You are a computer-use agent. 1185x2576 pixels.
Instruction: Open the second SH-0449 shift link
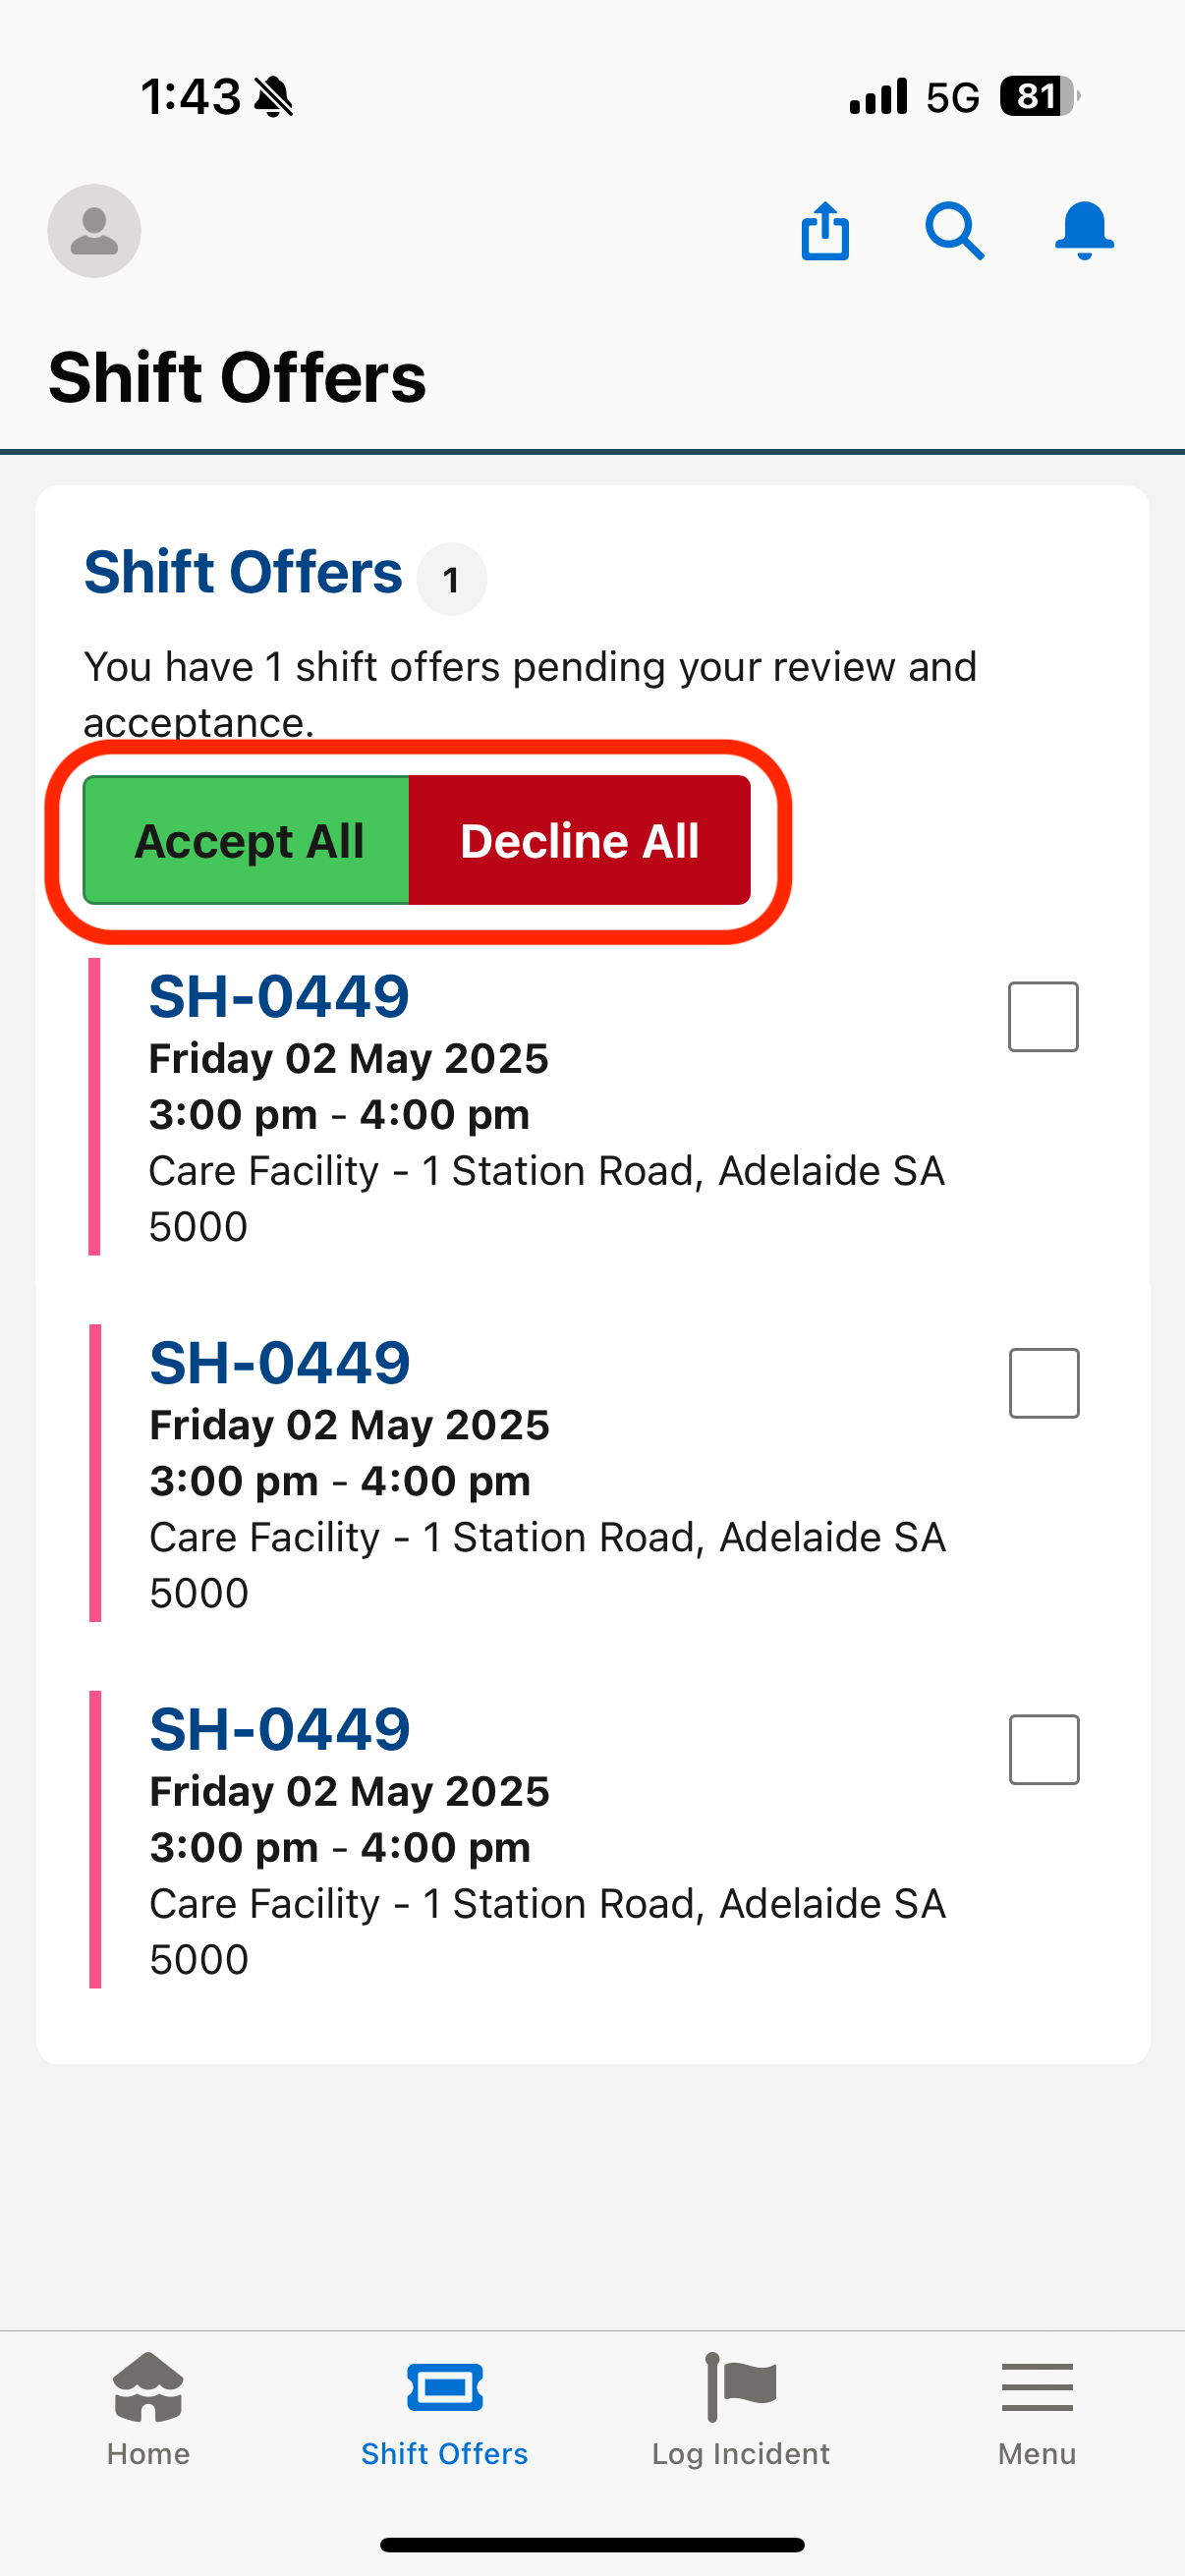pos(280,1362)
